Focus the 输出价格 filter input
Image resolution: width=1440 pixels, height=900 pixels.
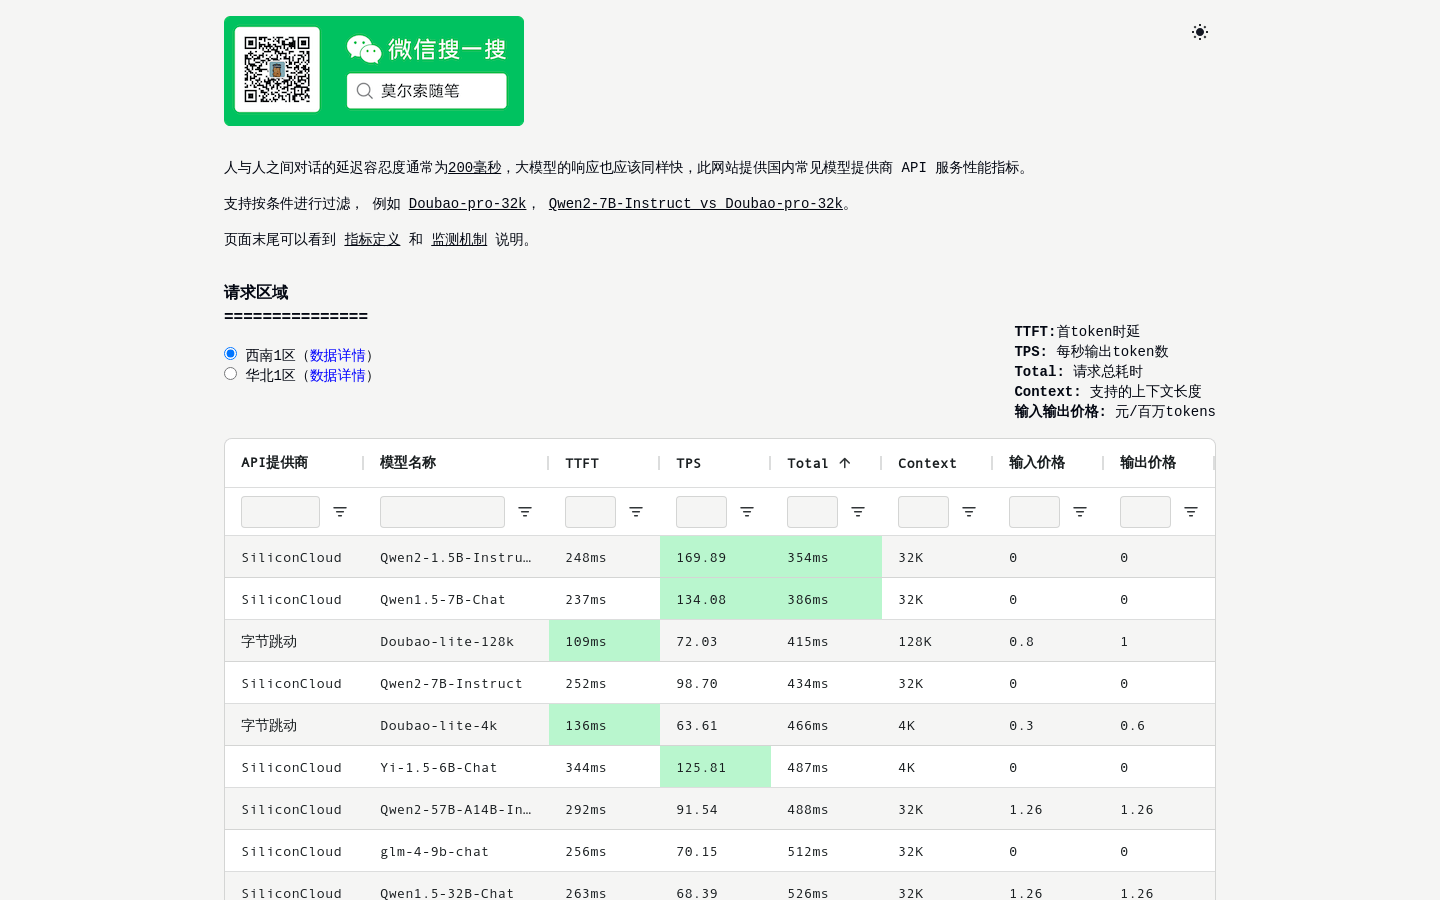point(1145,512)
